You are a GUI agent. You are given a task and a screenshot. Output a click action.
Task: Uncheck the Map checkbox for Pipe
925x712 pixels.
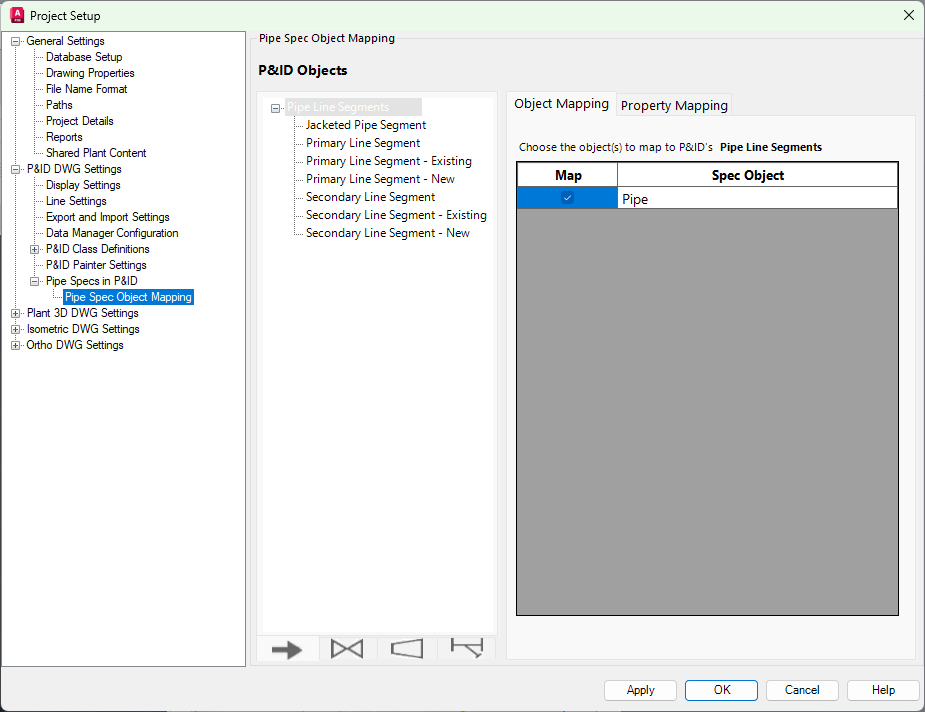[x=567, y=198]
